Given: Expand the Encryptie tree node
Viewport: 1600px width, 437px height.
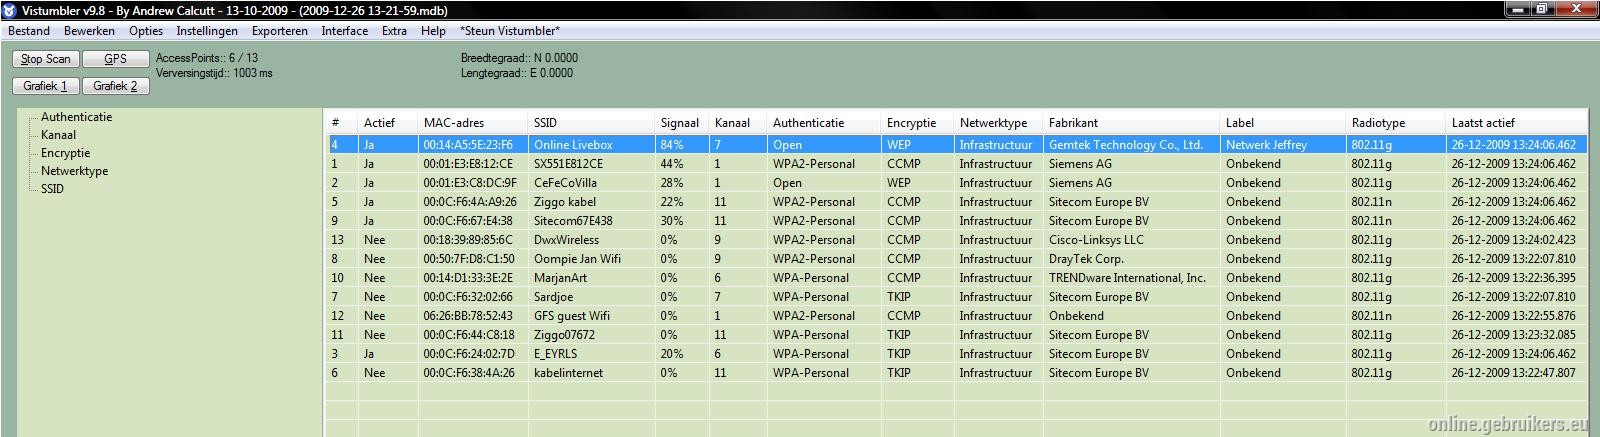Looking at the screenshot, I should (x=65, y=153).
